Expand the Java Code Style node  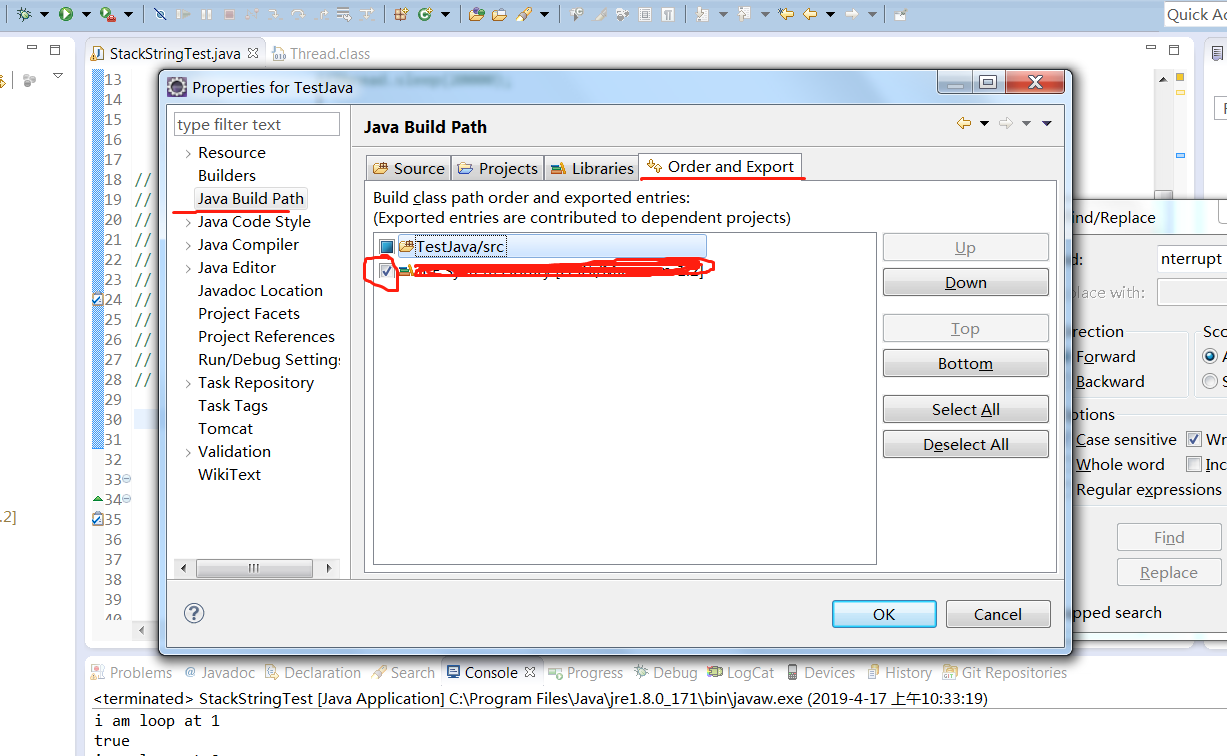[188, 222]
